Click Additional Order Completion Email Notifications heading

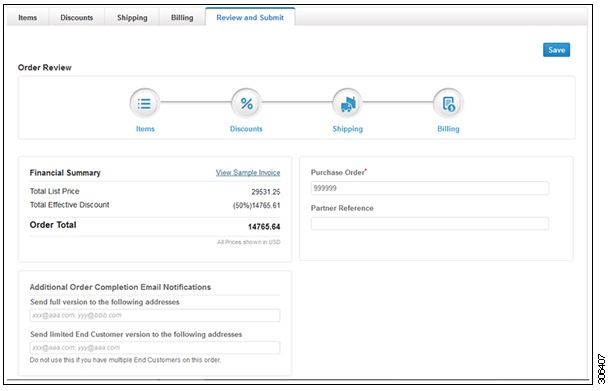[x=120, y=287]
